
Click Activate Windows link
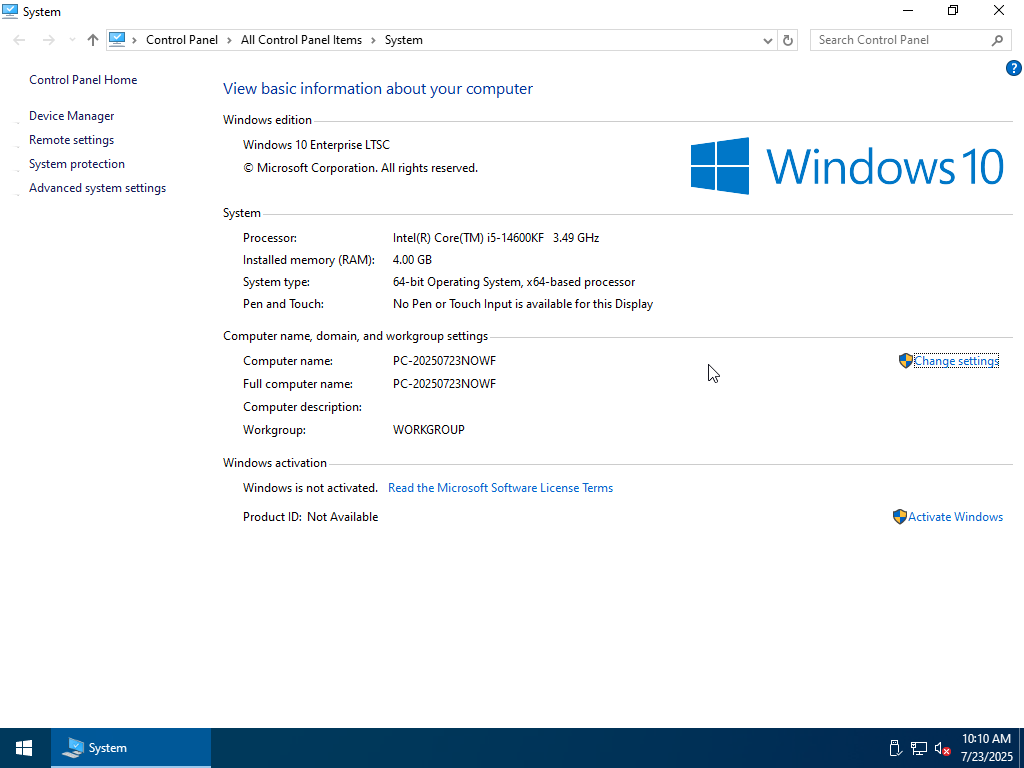click(x=955, y=517)
